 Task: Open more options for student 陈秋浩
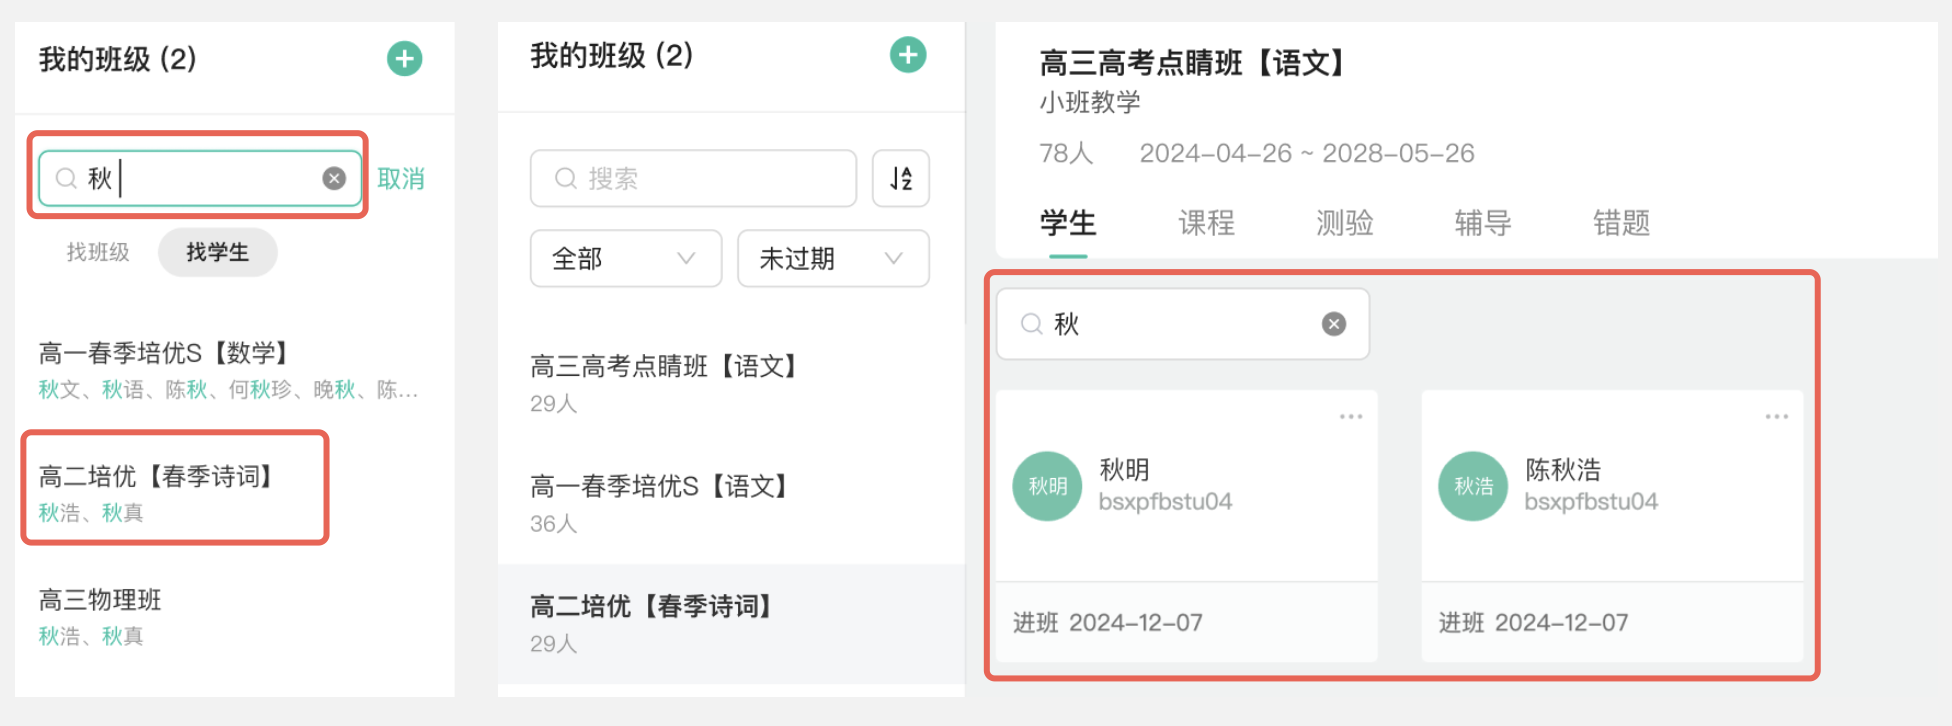1777,416
